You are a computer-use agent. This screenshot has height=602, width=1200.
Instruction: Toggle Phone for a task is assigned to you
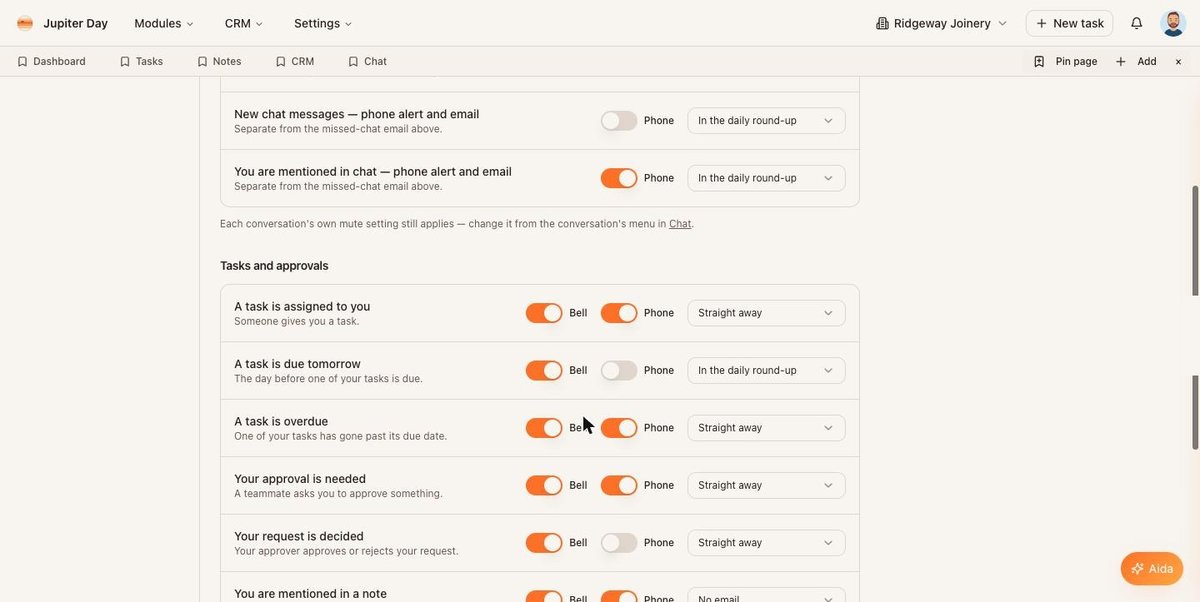pos(619,313)
